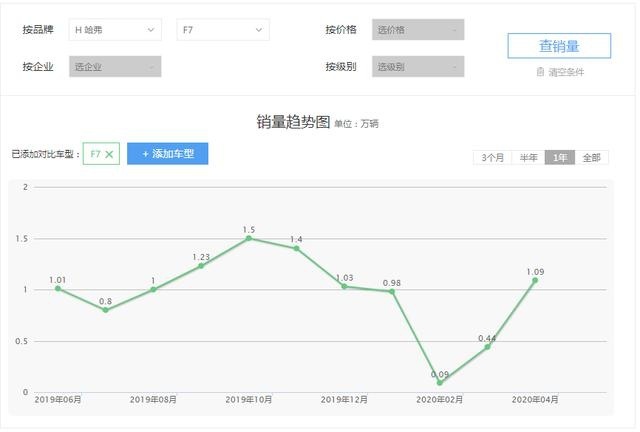Click the chevron arrow in the F7 dropdown
Viewport: 640px width, 432px height.
259,30
